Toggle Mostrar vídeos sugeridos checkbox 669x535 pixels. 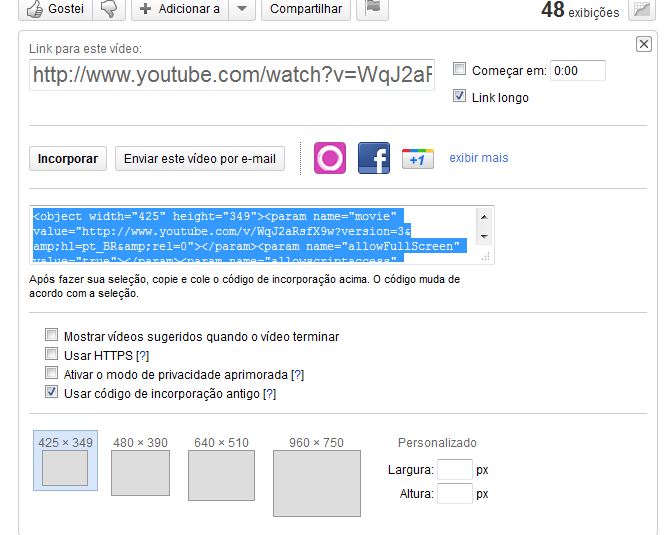pyautogui.click(x=51, y=335)
